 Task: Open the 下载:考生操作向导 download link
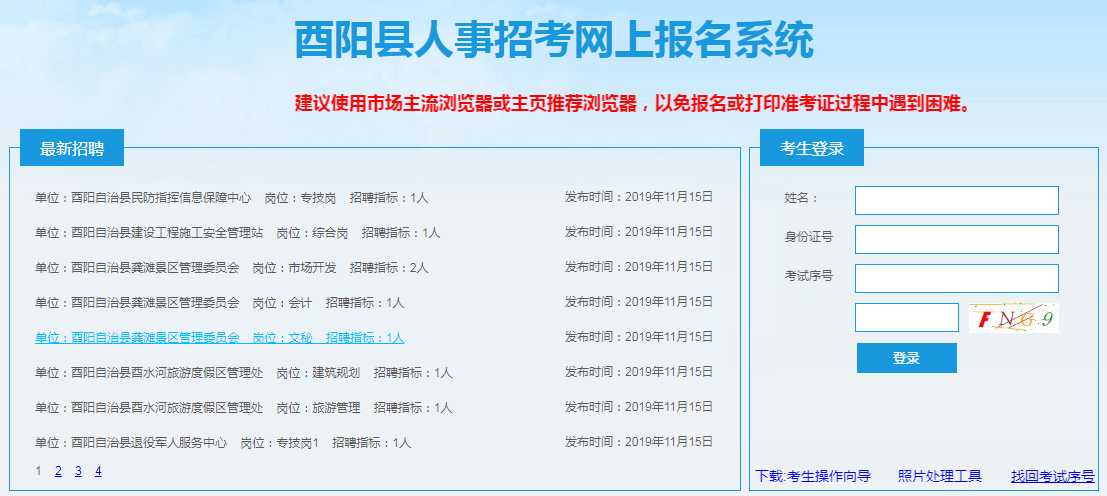point(813,476)
